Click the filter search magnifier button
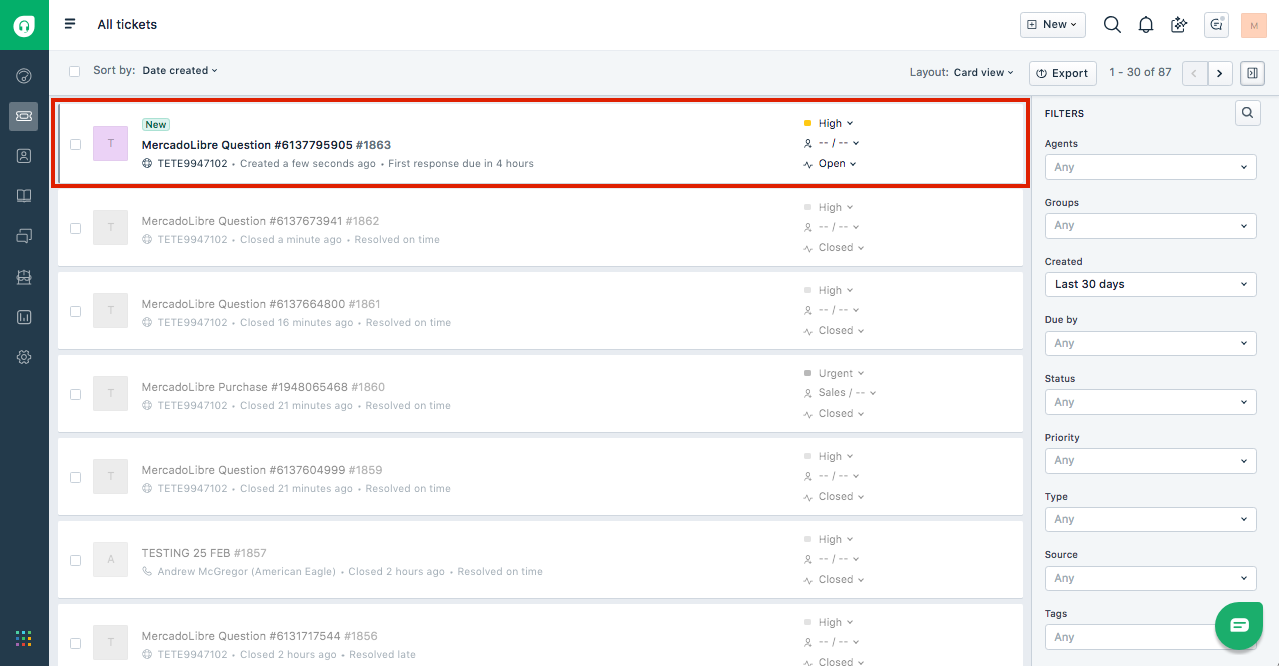 pyautogui.click(x=1247, y=113)
